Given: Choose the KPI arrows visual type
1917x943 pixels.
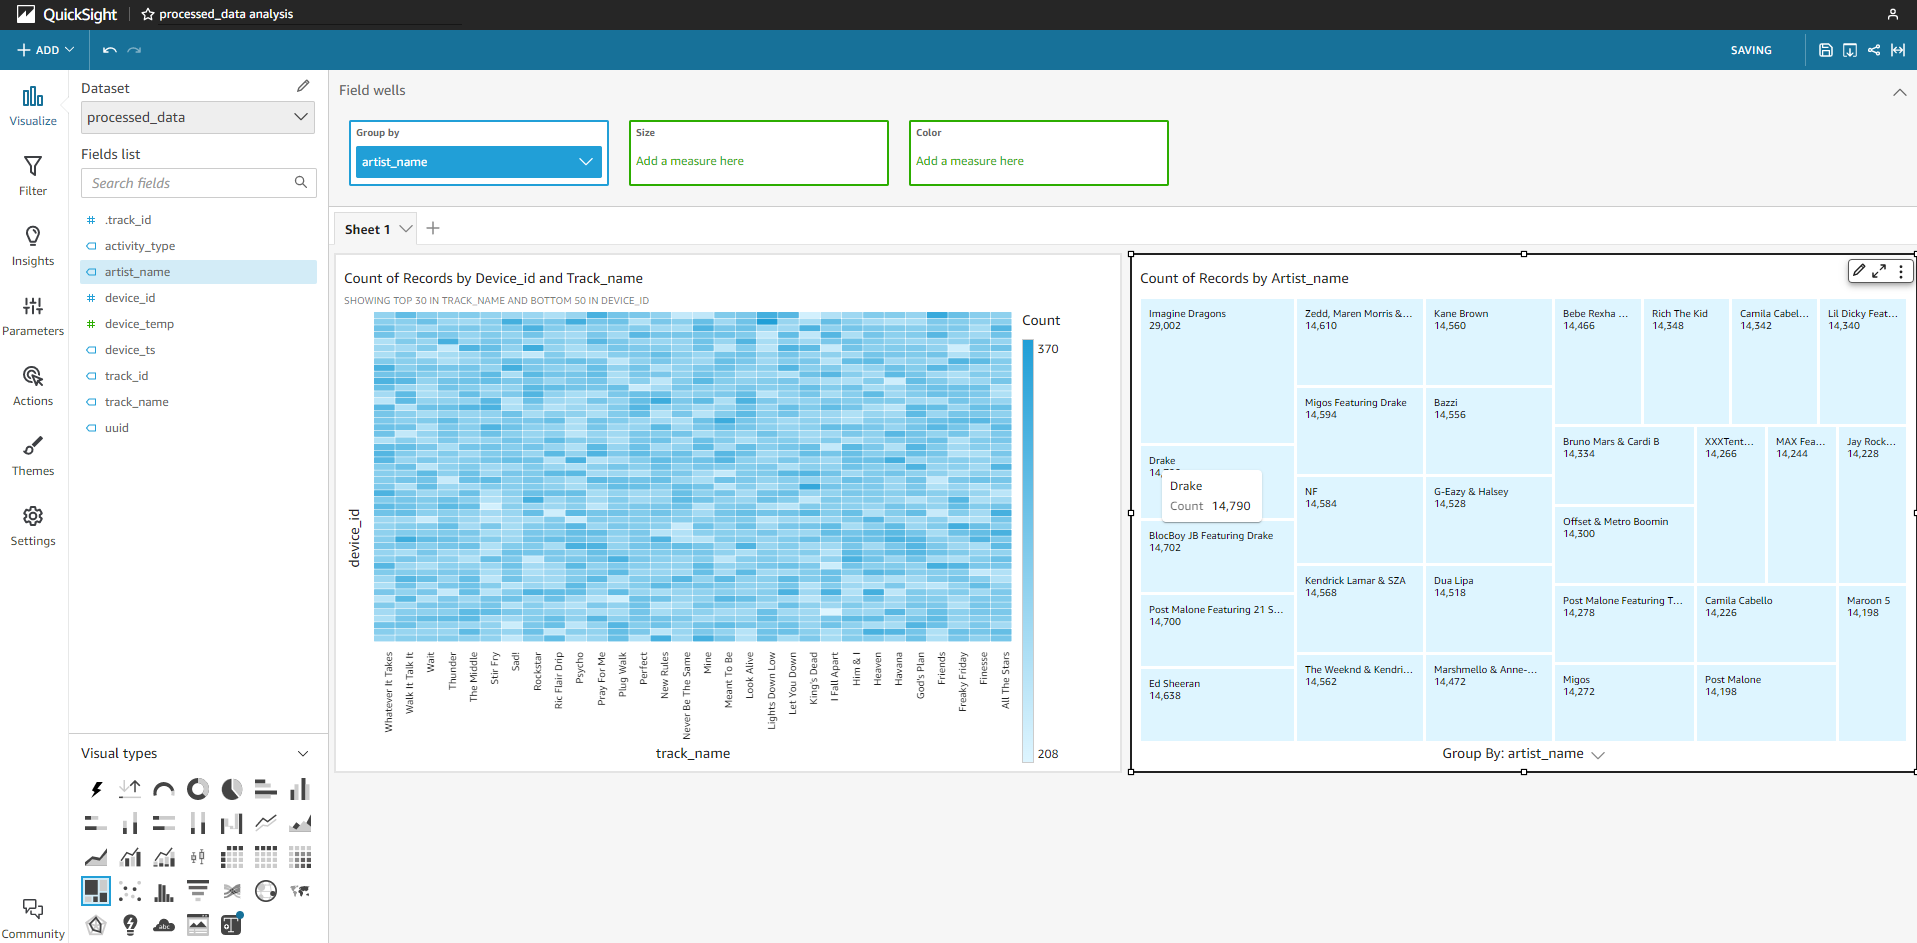Looking at the screenshot, I should tap(130, 789).
